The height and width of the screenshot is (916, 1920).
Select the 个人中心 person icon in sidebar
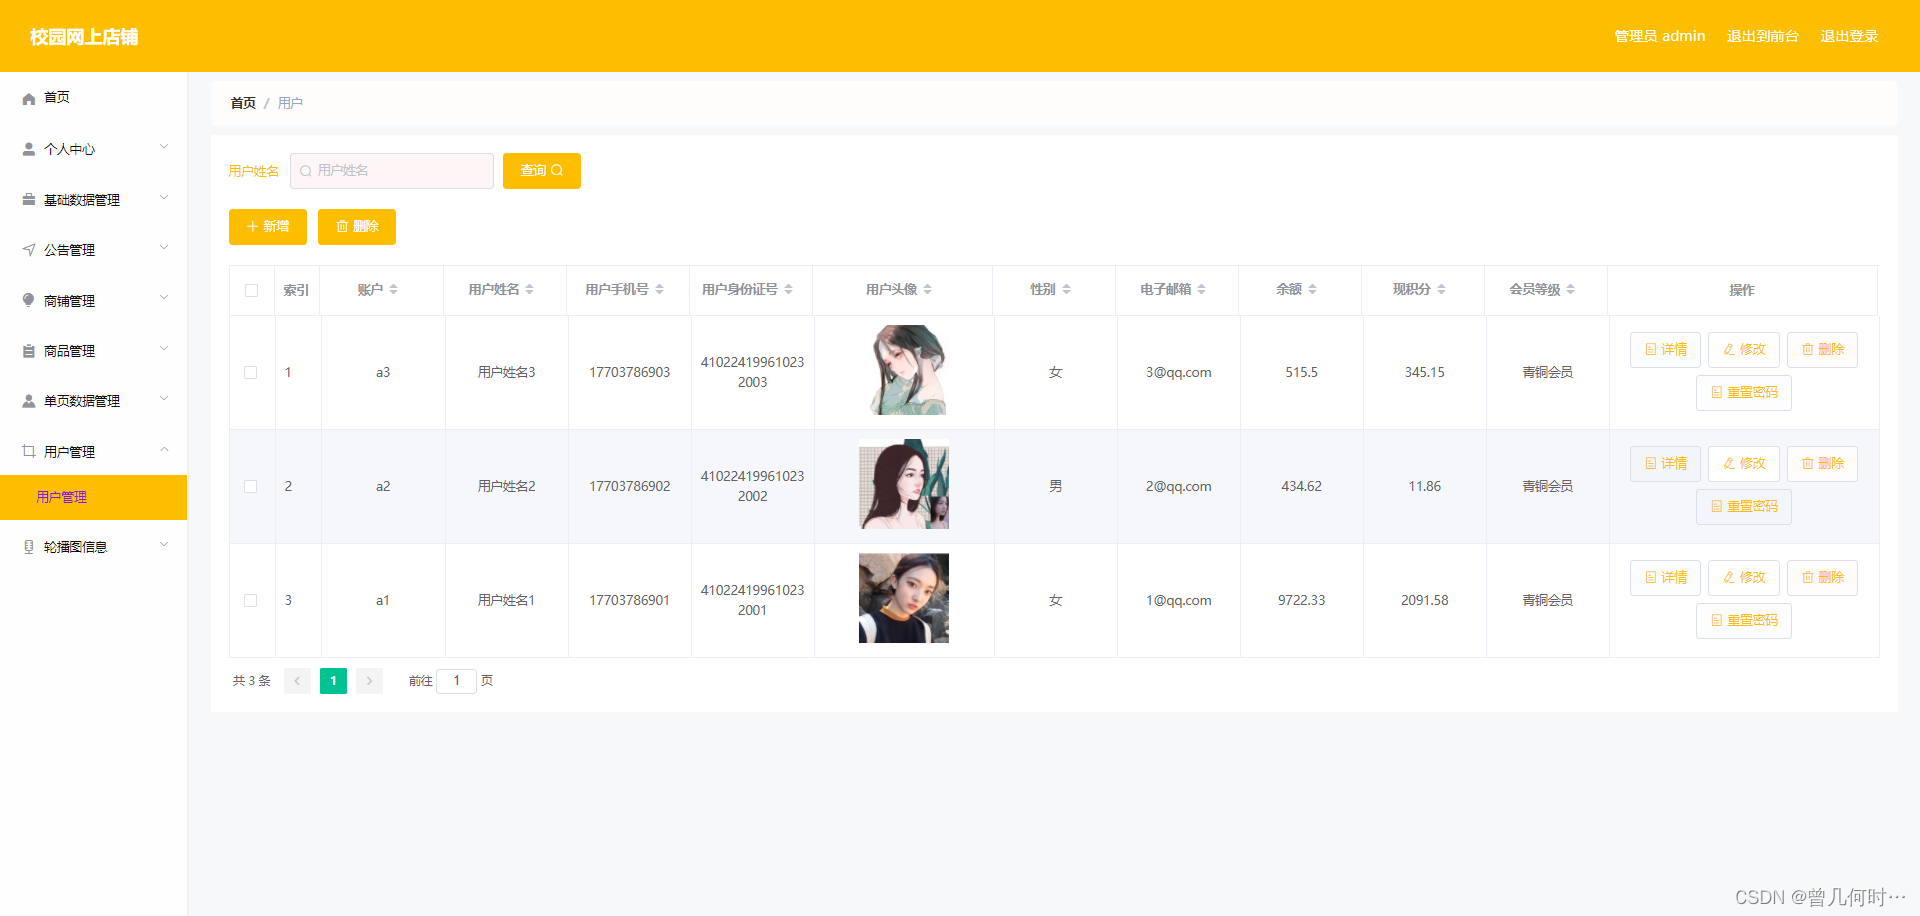tap(27, 148)
